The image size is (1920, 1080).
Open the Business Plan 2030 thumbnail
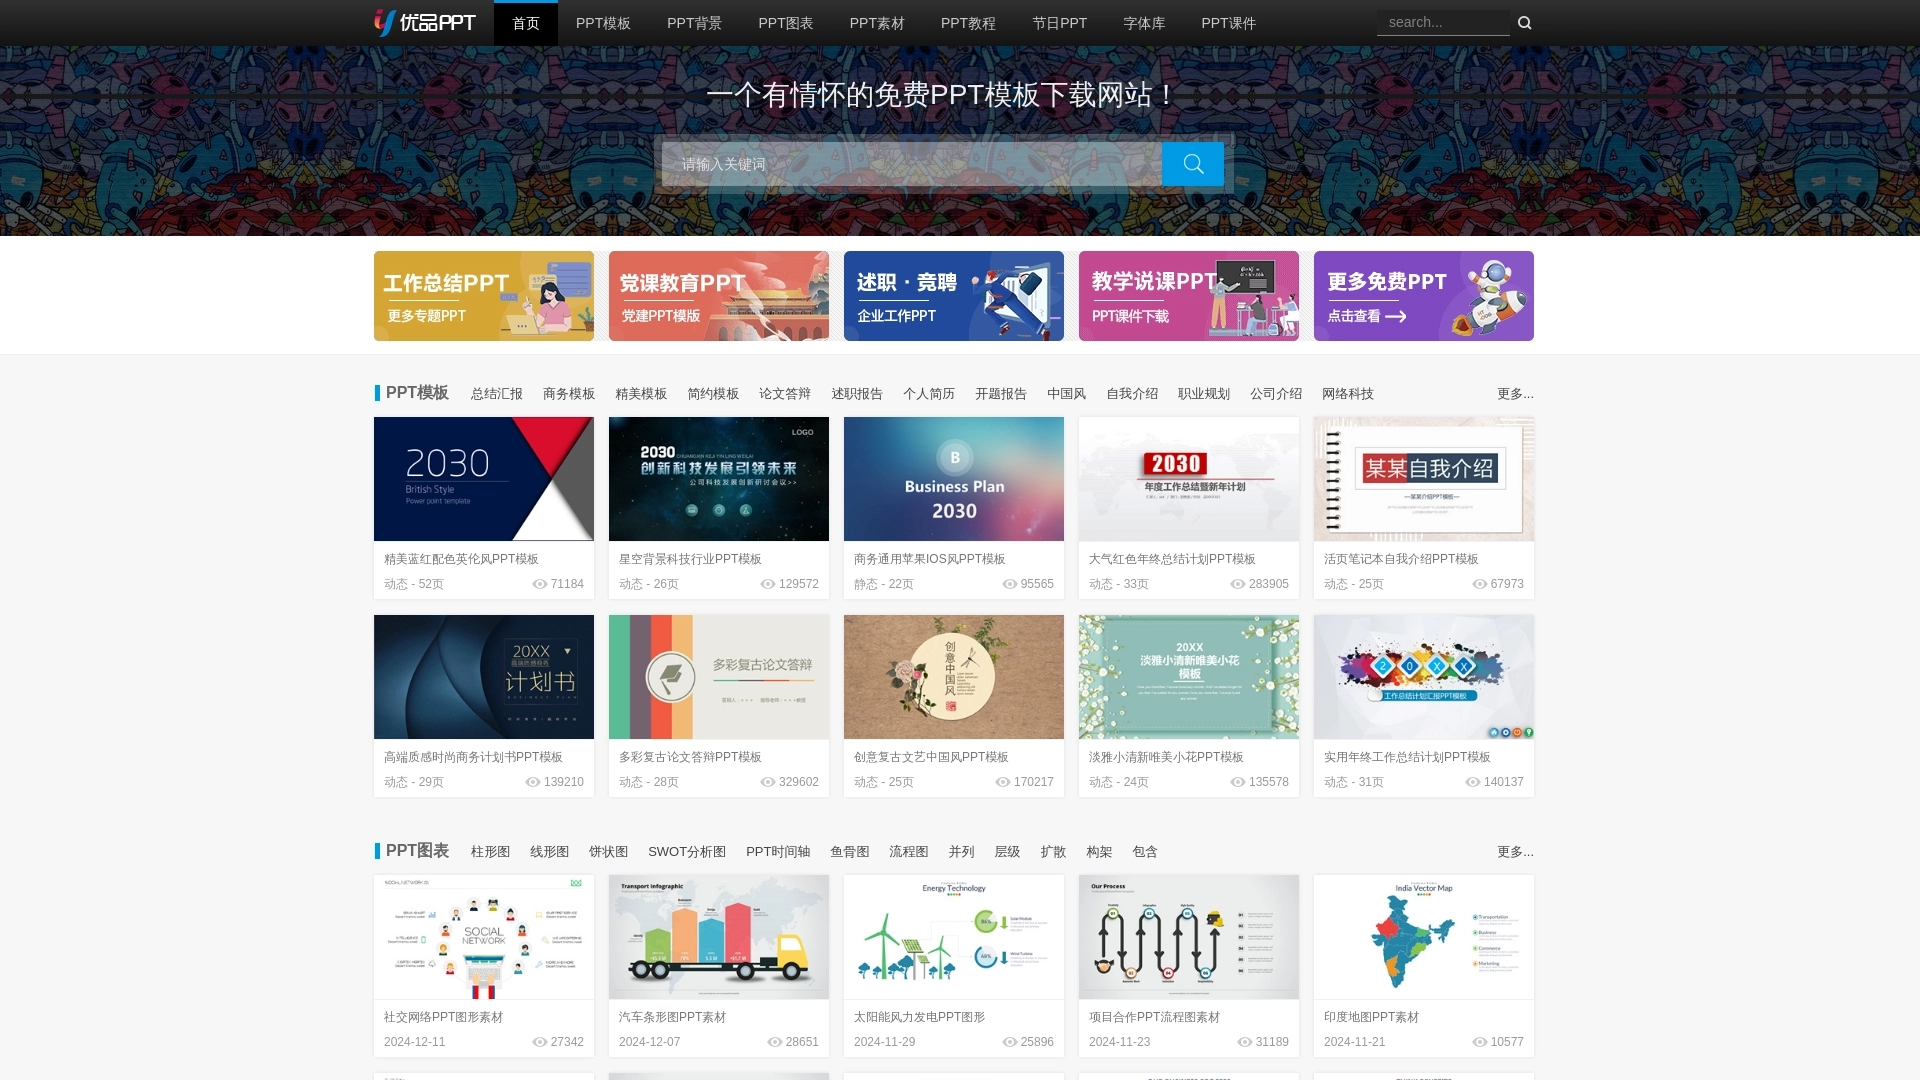tap(954, 479)
